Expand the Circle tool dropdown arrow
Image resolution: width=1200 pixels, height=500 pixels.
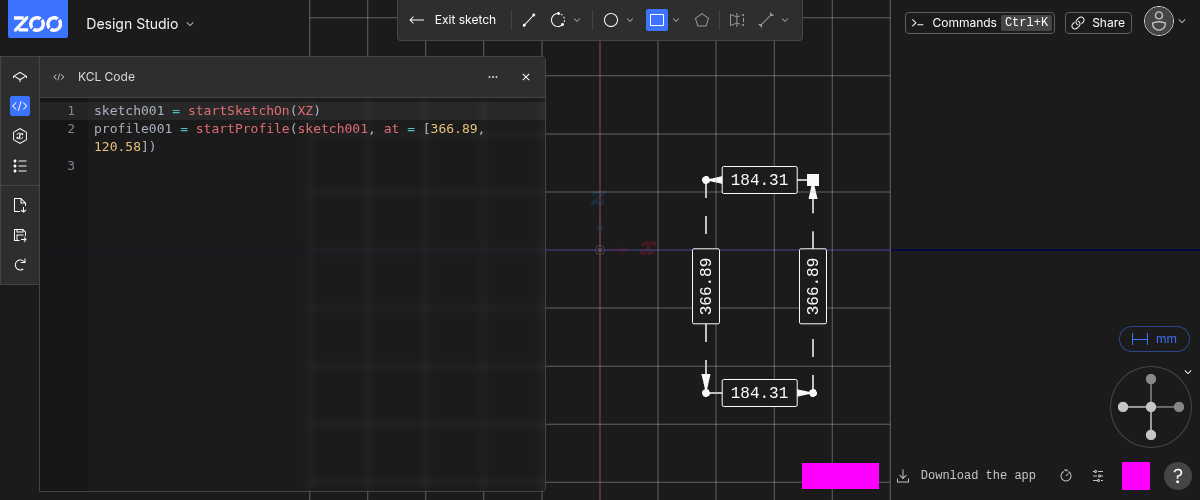(x=630, y=20)
